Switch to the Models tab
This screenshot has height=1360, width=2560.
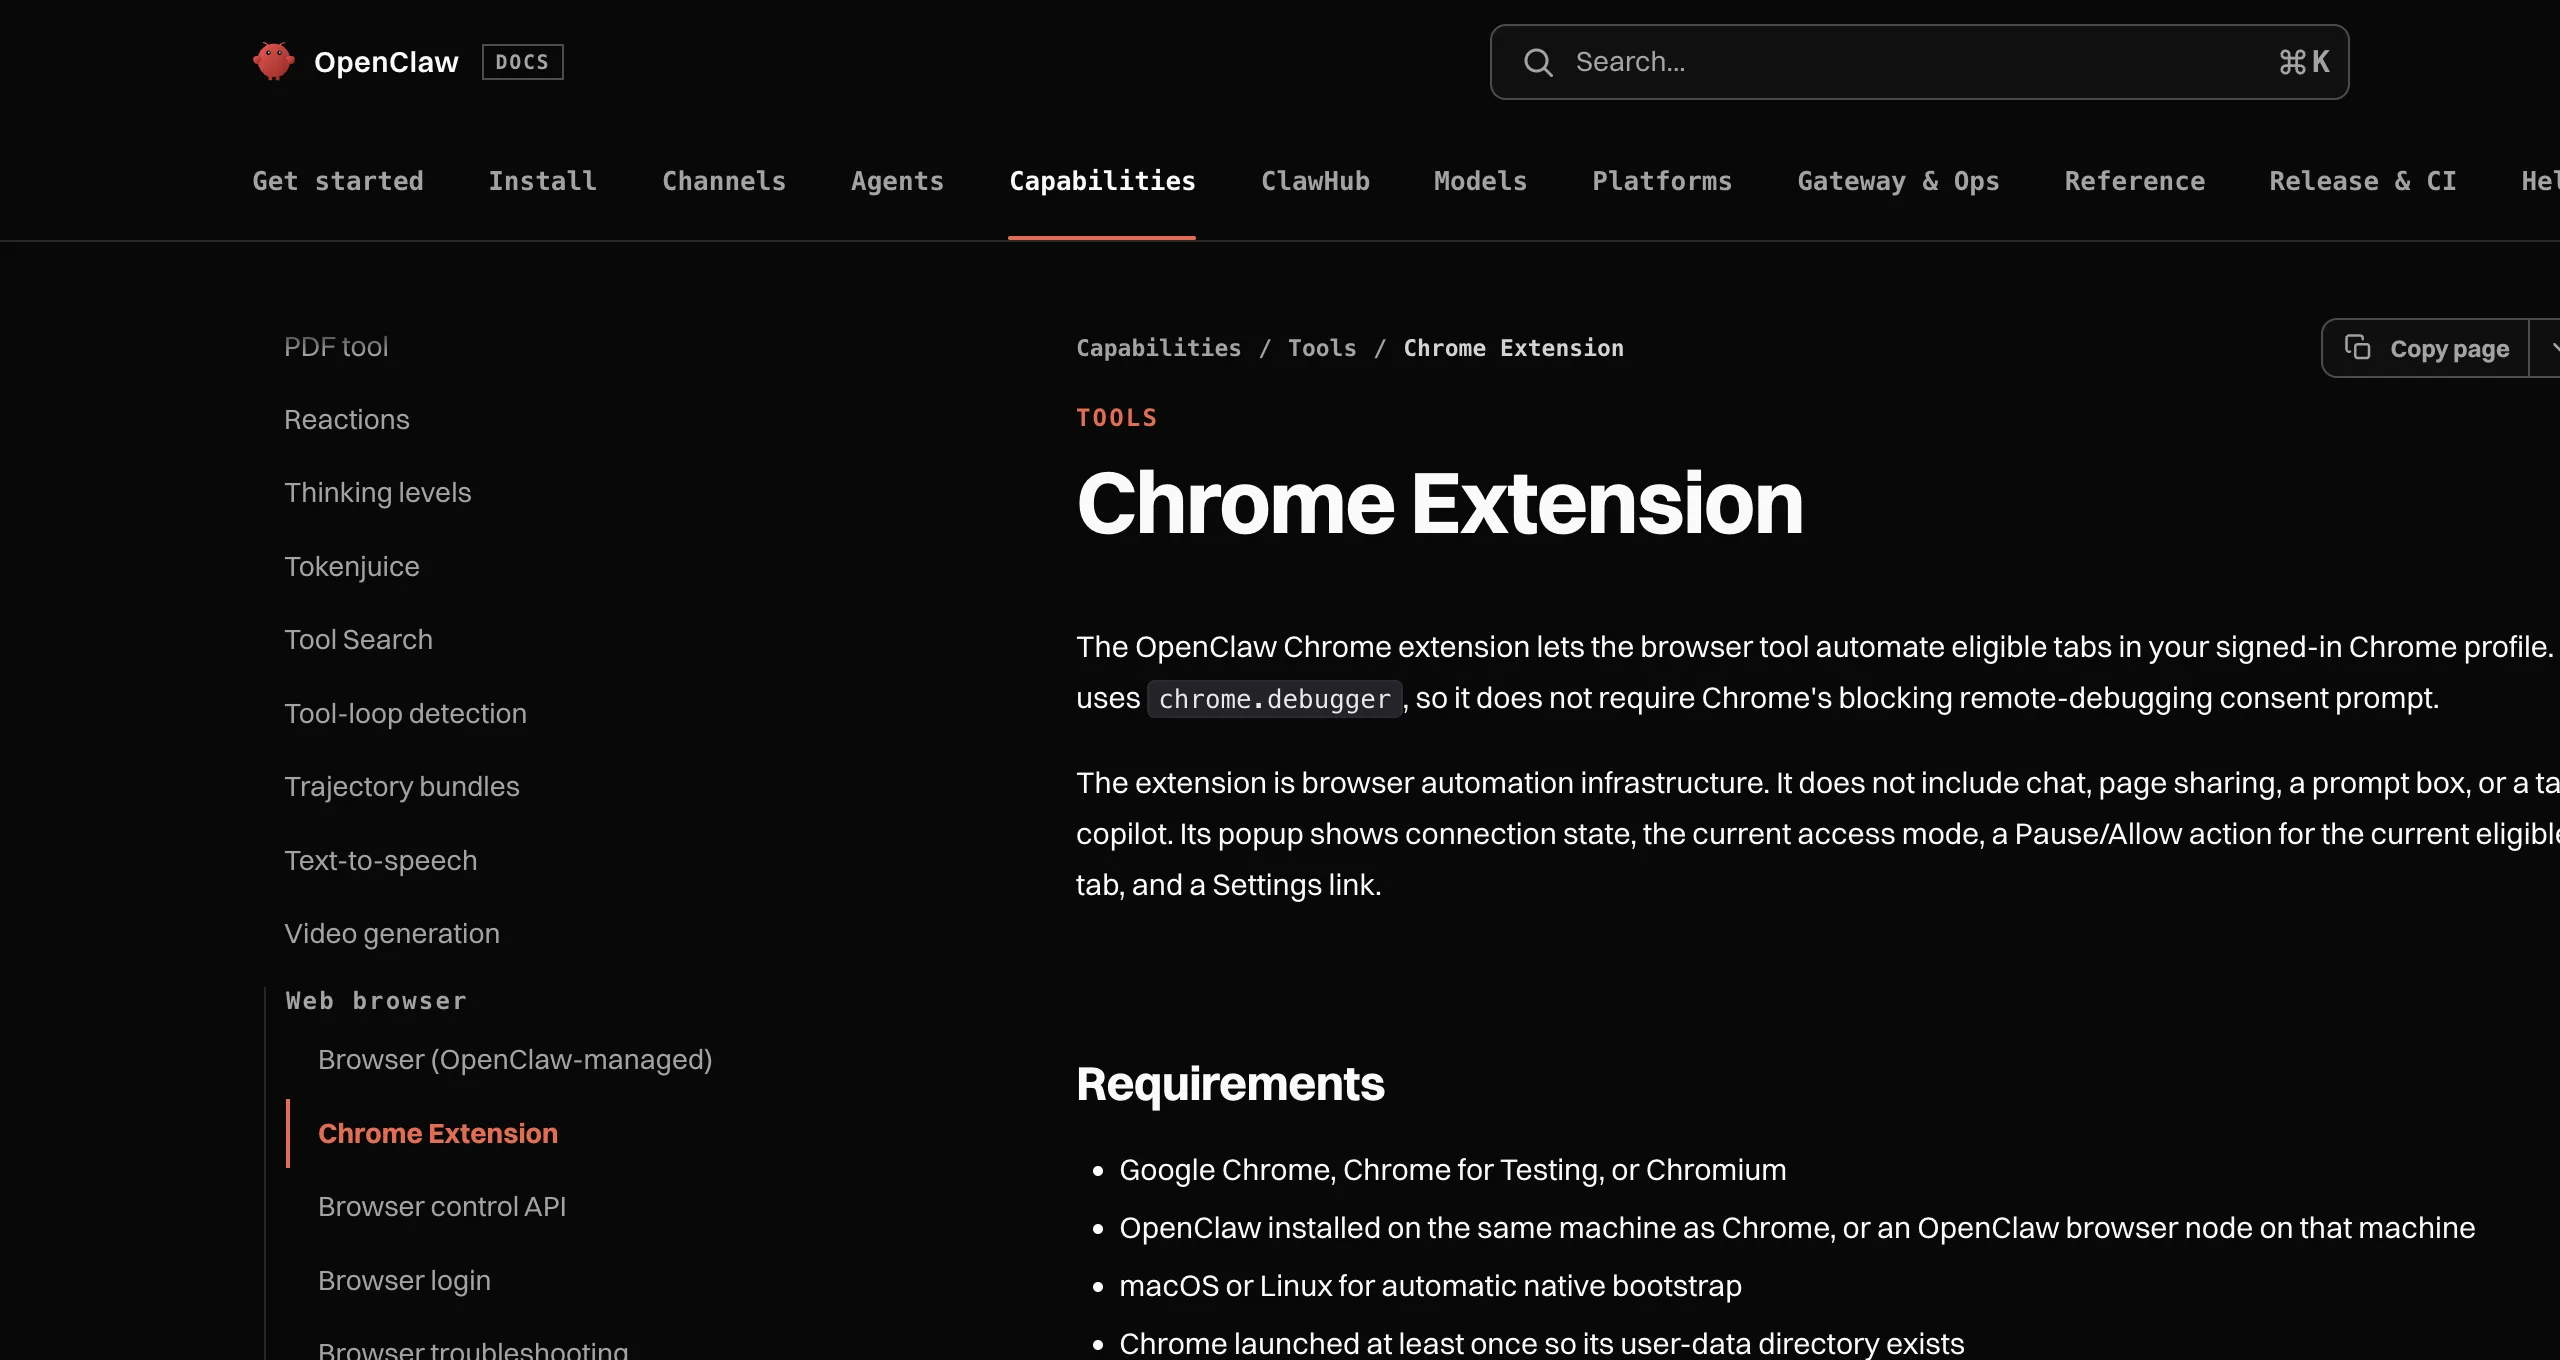coord(1480,181)
